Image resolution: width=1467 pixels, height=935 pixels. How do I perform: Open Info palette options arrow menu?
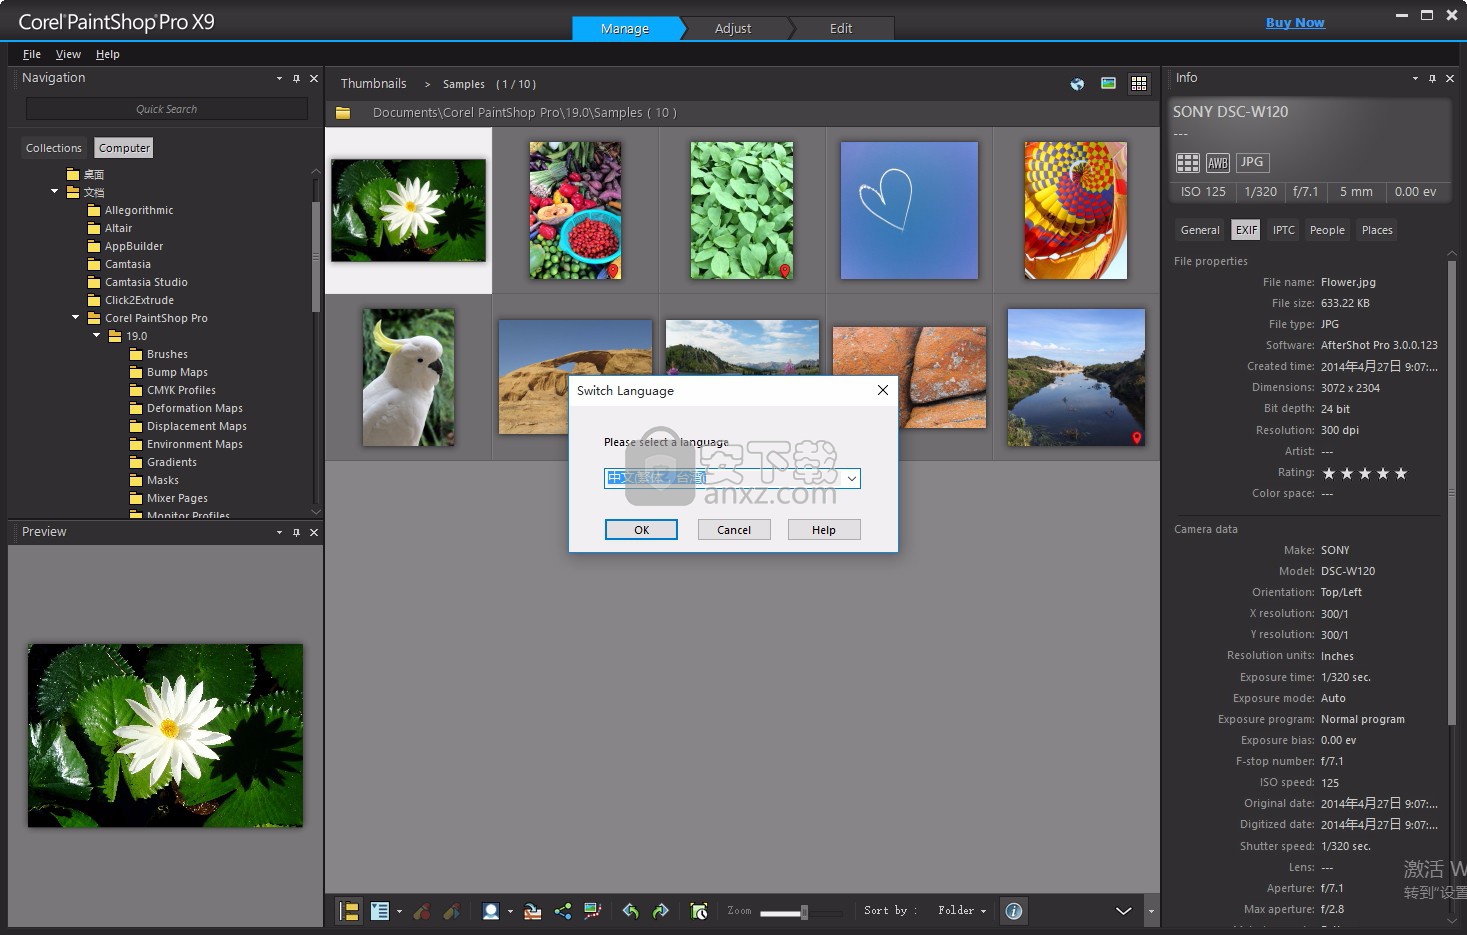click(x=1415, y=78)
